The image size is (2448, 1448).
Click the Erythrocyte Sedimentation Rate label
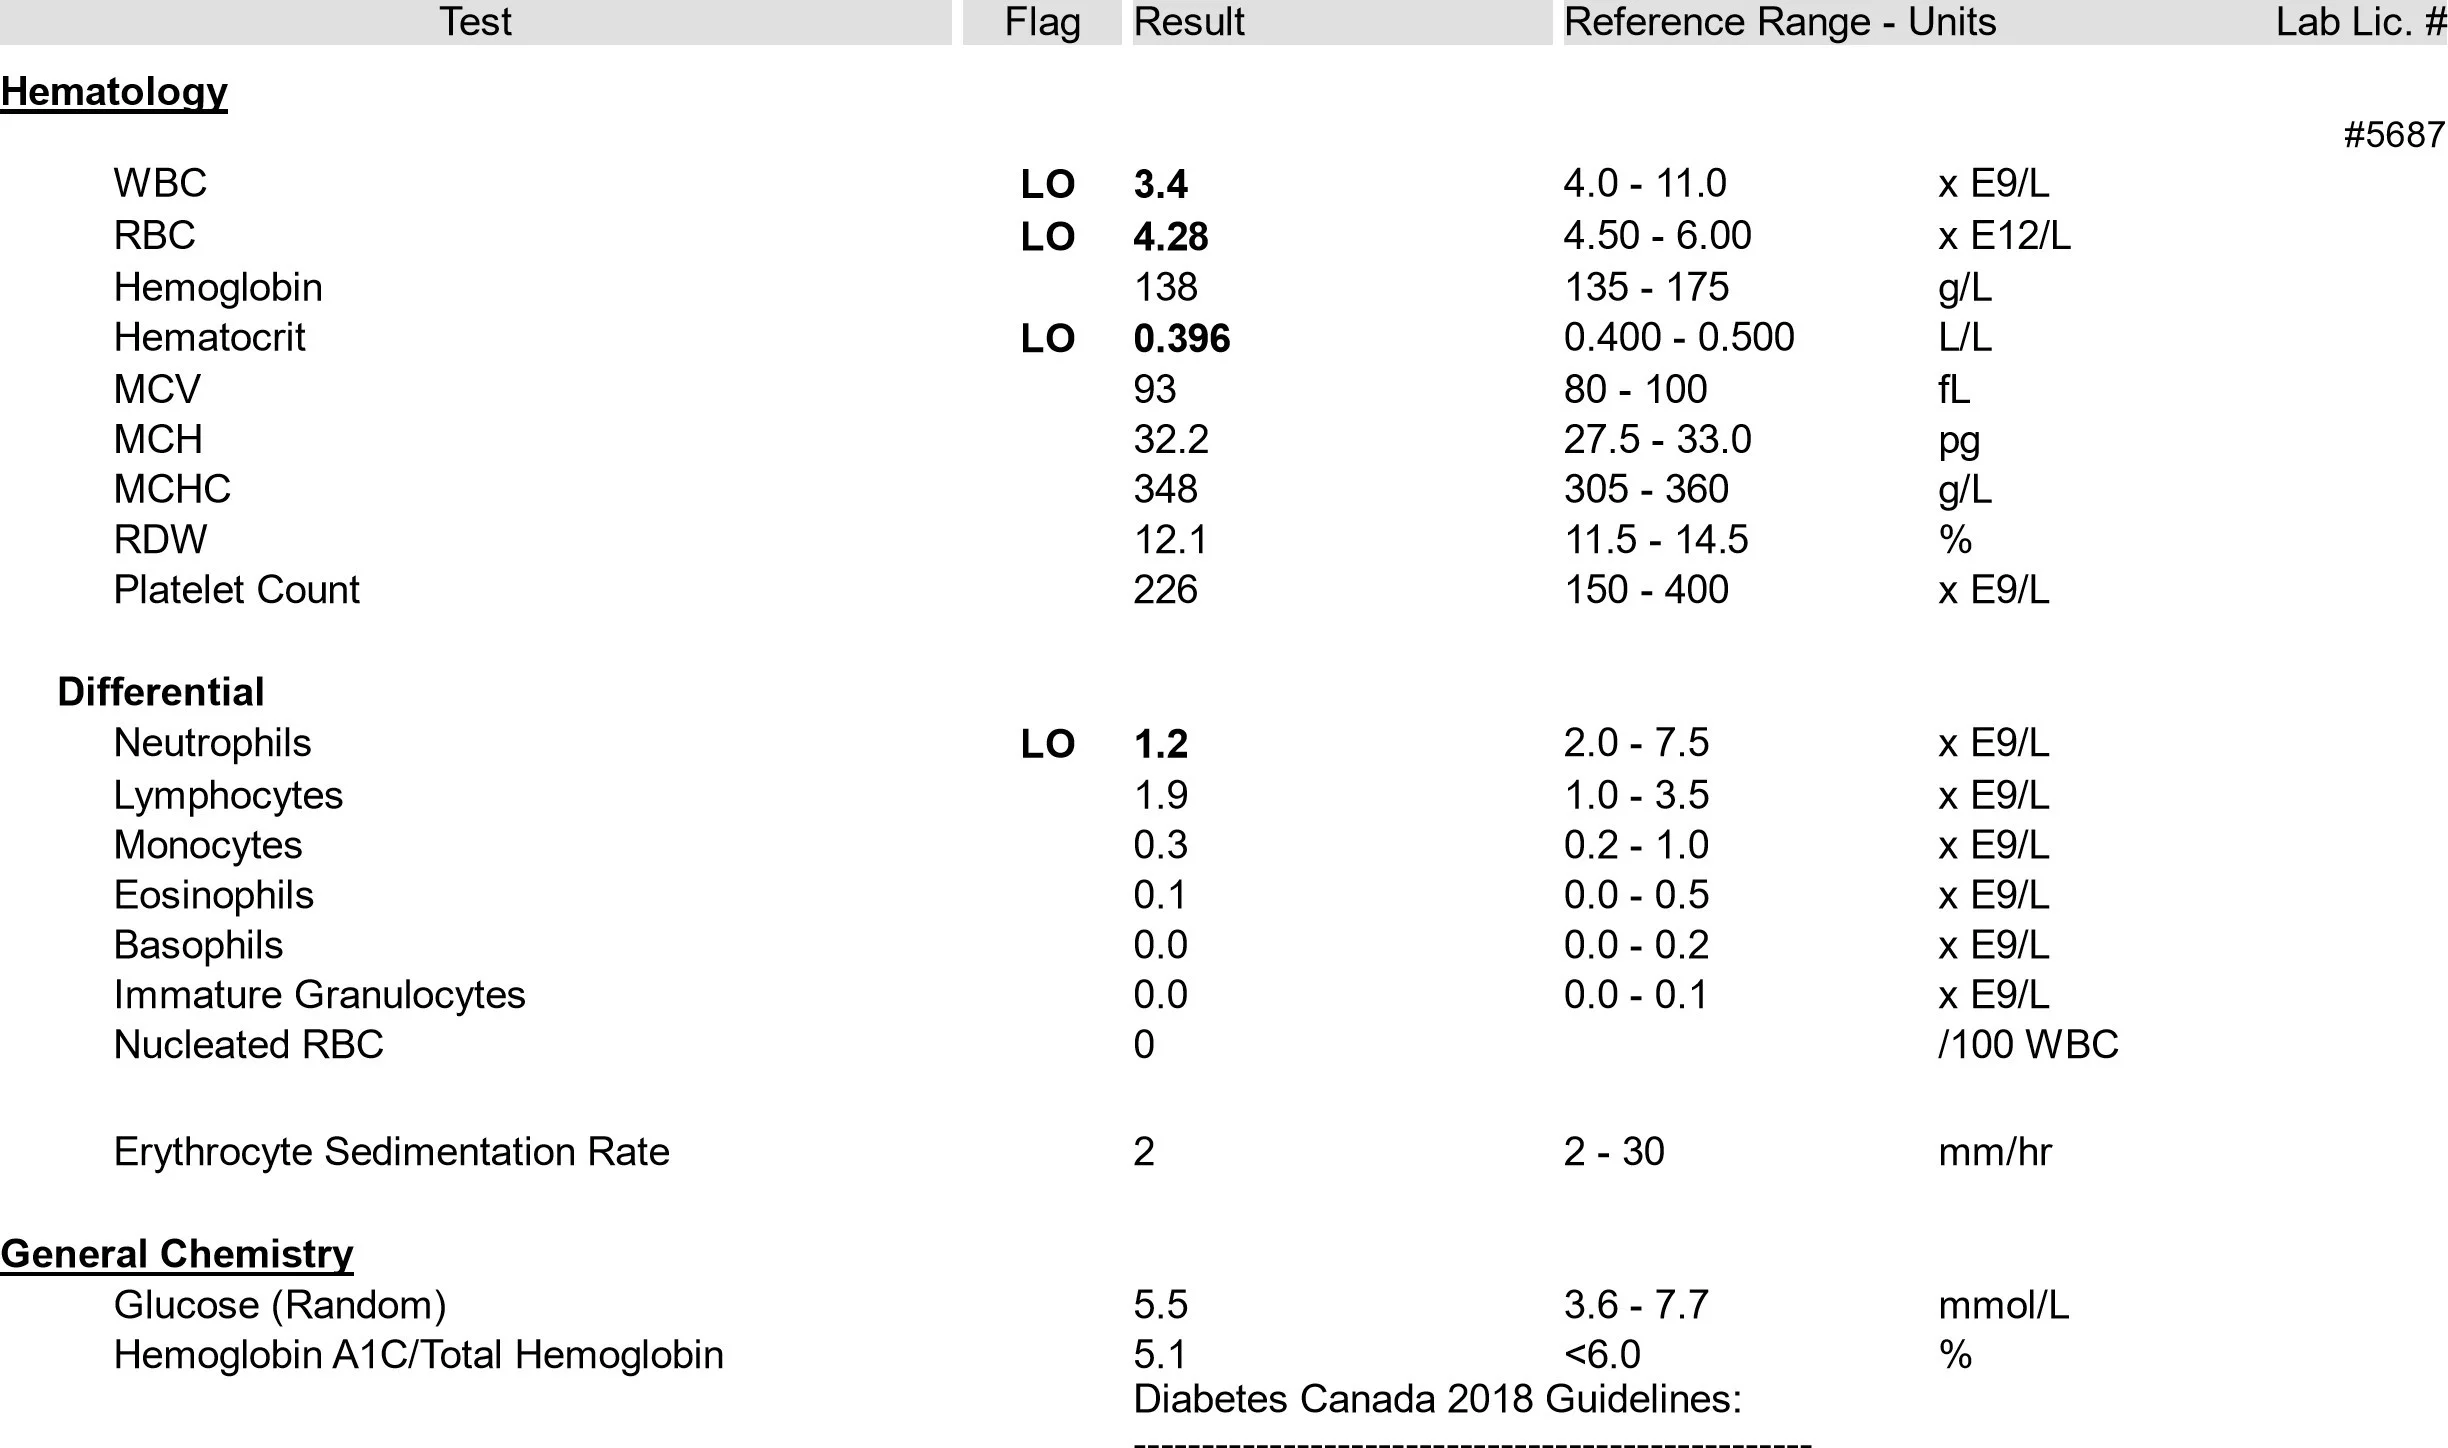391,1152
